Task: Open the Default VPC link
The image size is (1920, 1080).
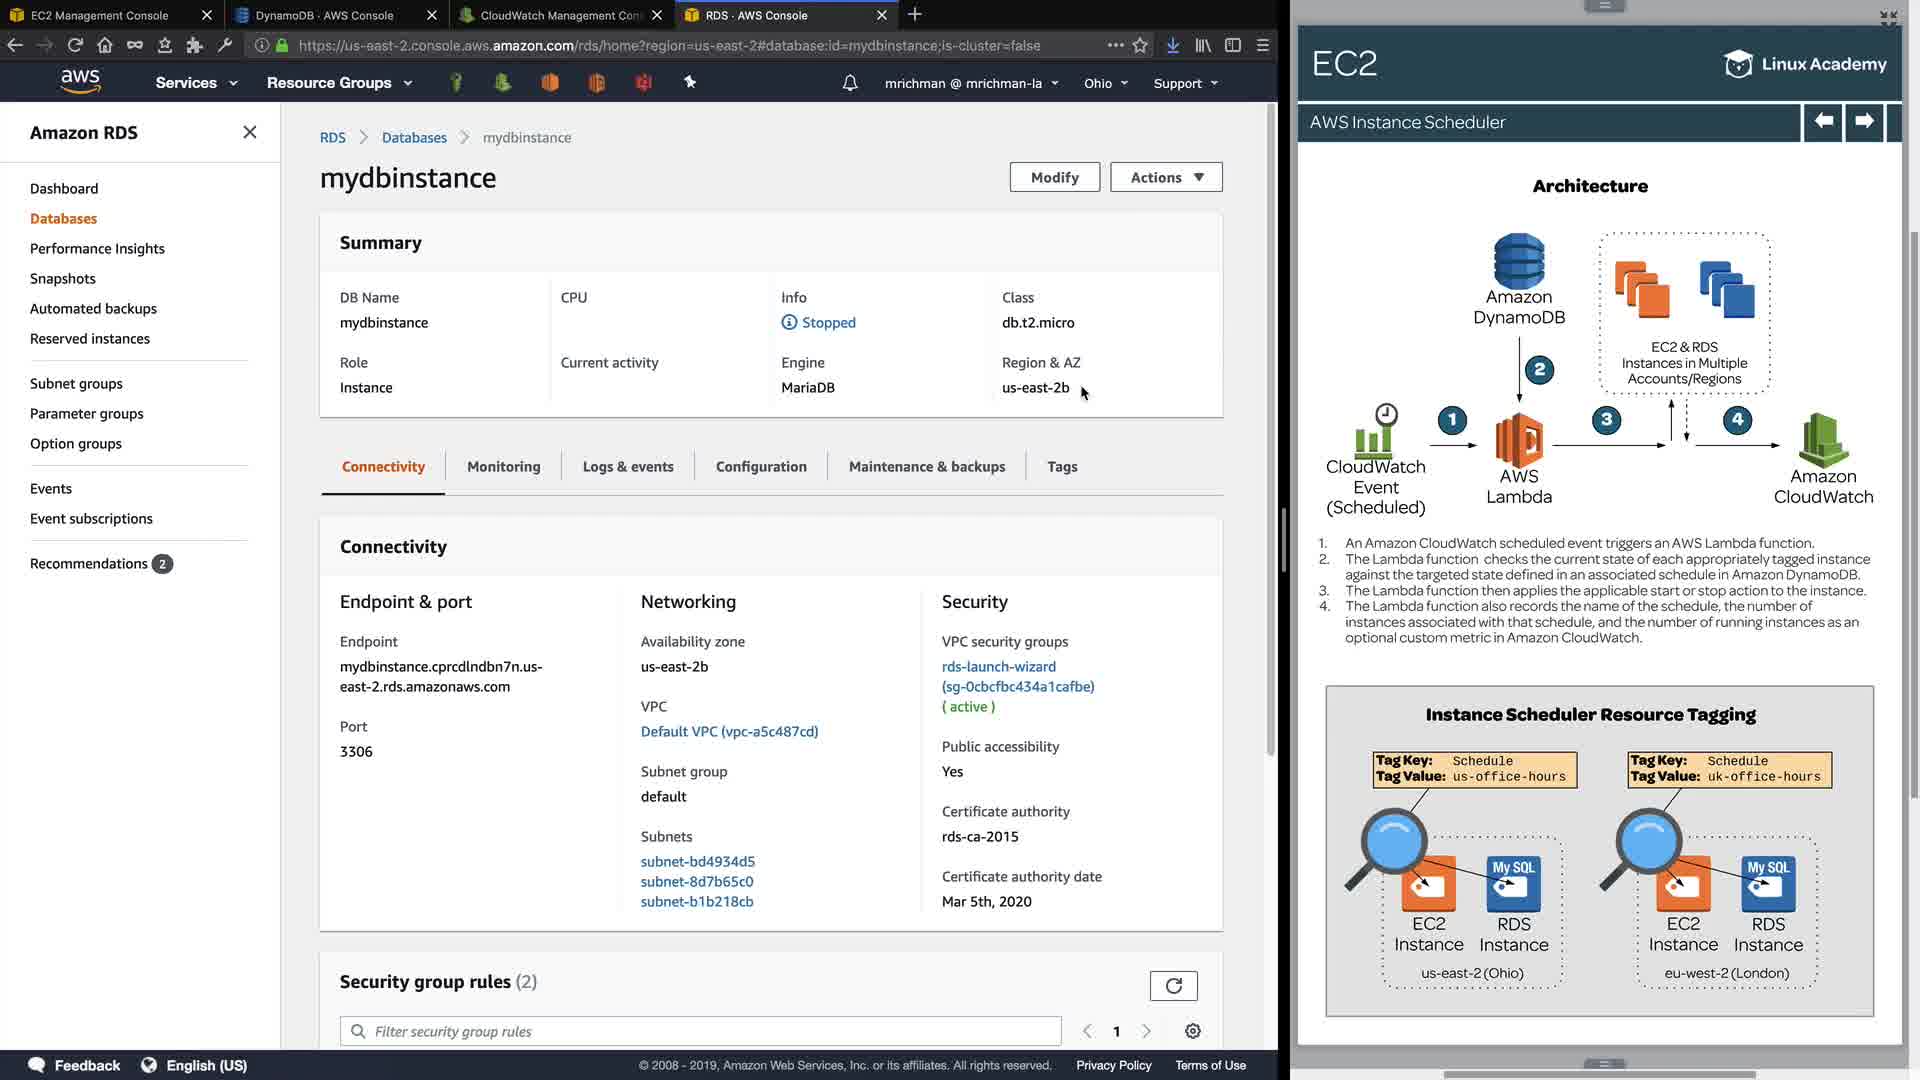Action: click(729, 732)
